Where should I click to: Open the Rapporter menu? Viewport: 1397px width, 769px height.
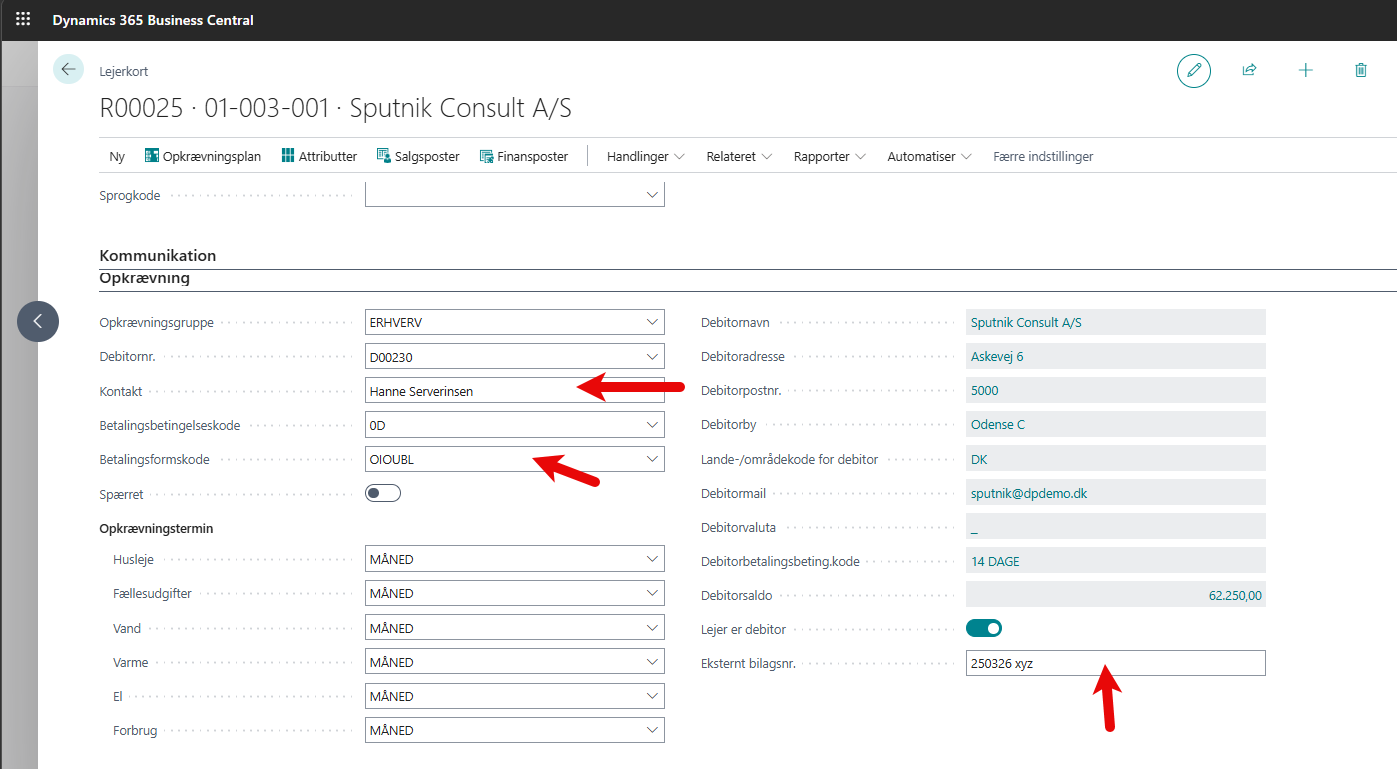coord(830,156)
